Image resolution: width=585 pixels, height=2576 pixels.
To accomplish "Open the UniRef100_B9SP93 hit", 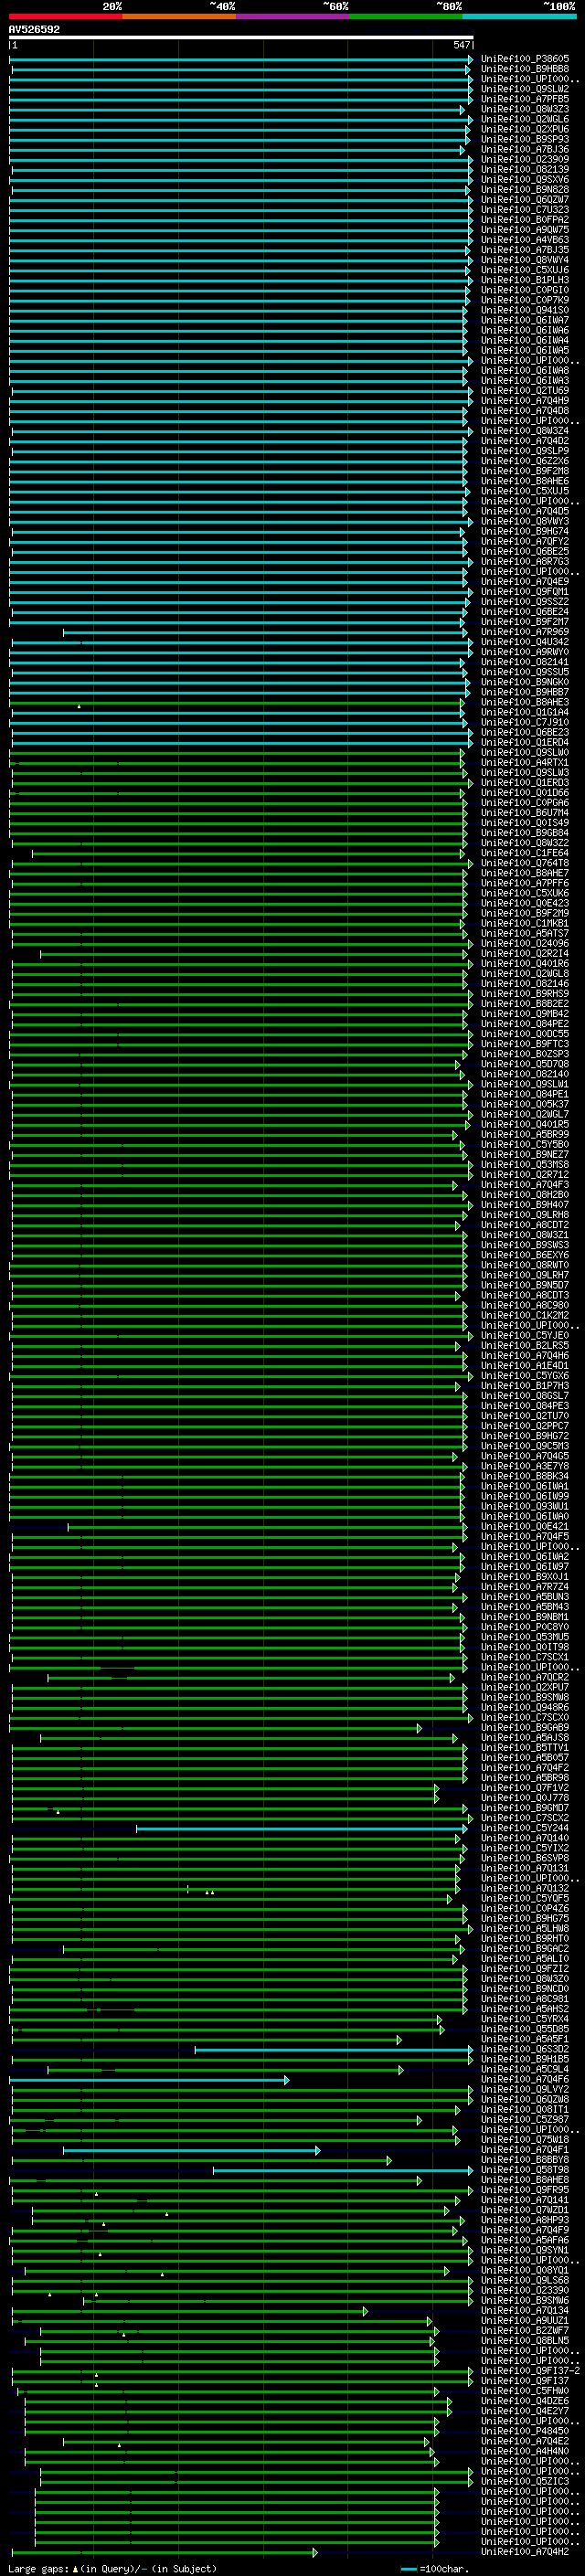I will point(525,139).
